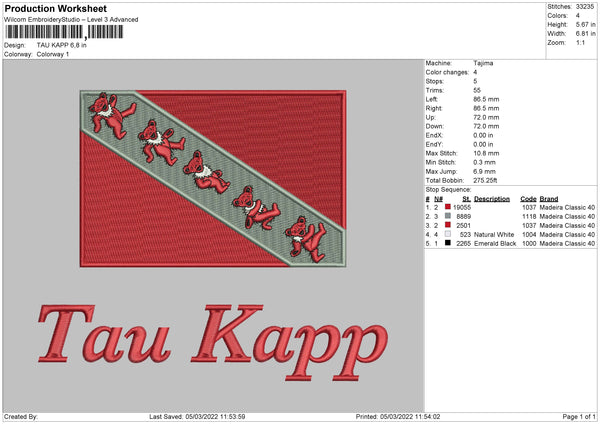This screenshot has width=600, height=424.
Task: Click stitch count '2501' in row 3
Action: (x=463, y=225)
